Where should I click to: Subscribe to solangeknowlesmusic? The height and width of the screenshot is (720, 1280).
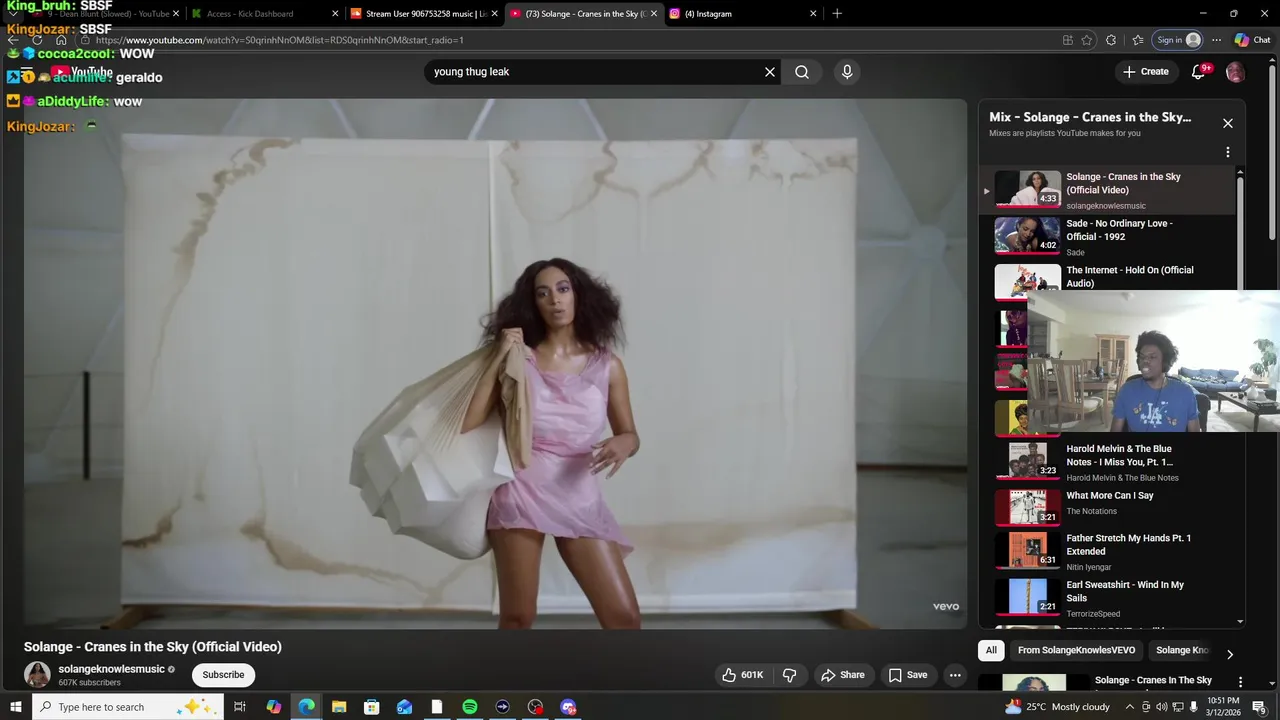click(x=223, y=675)
